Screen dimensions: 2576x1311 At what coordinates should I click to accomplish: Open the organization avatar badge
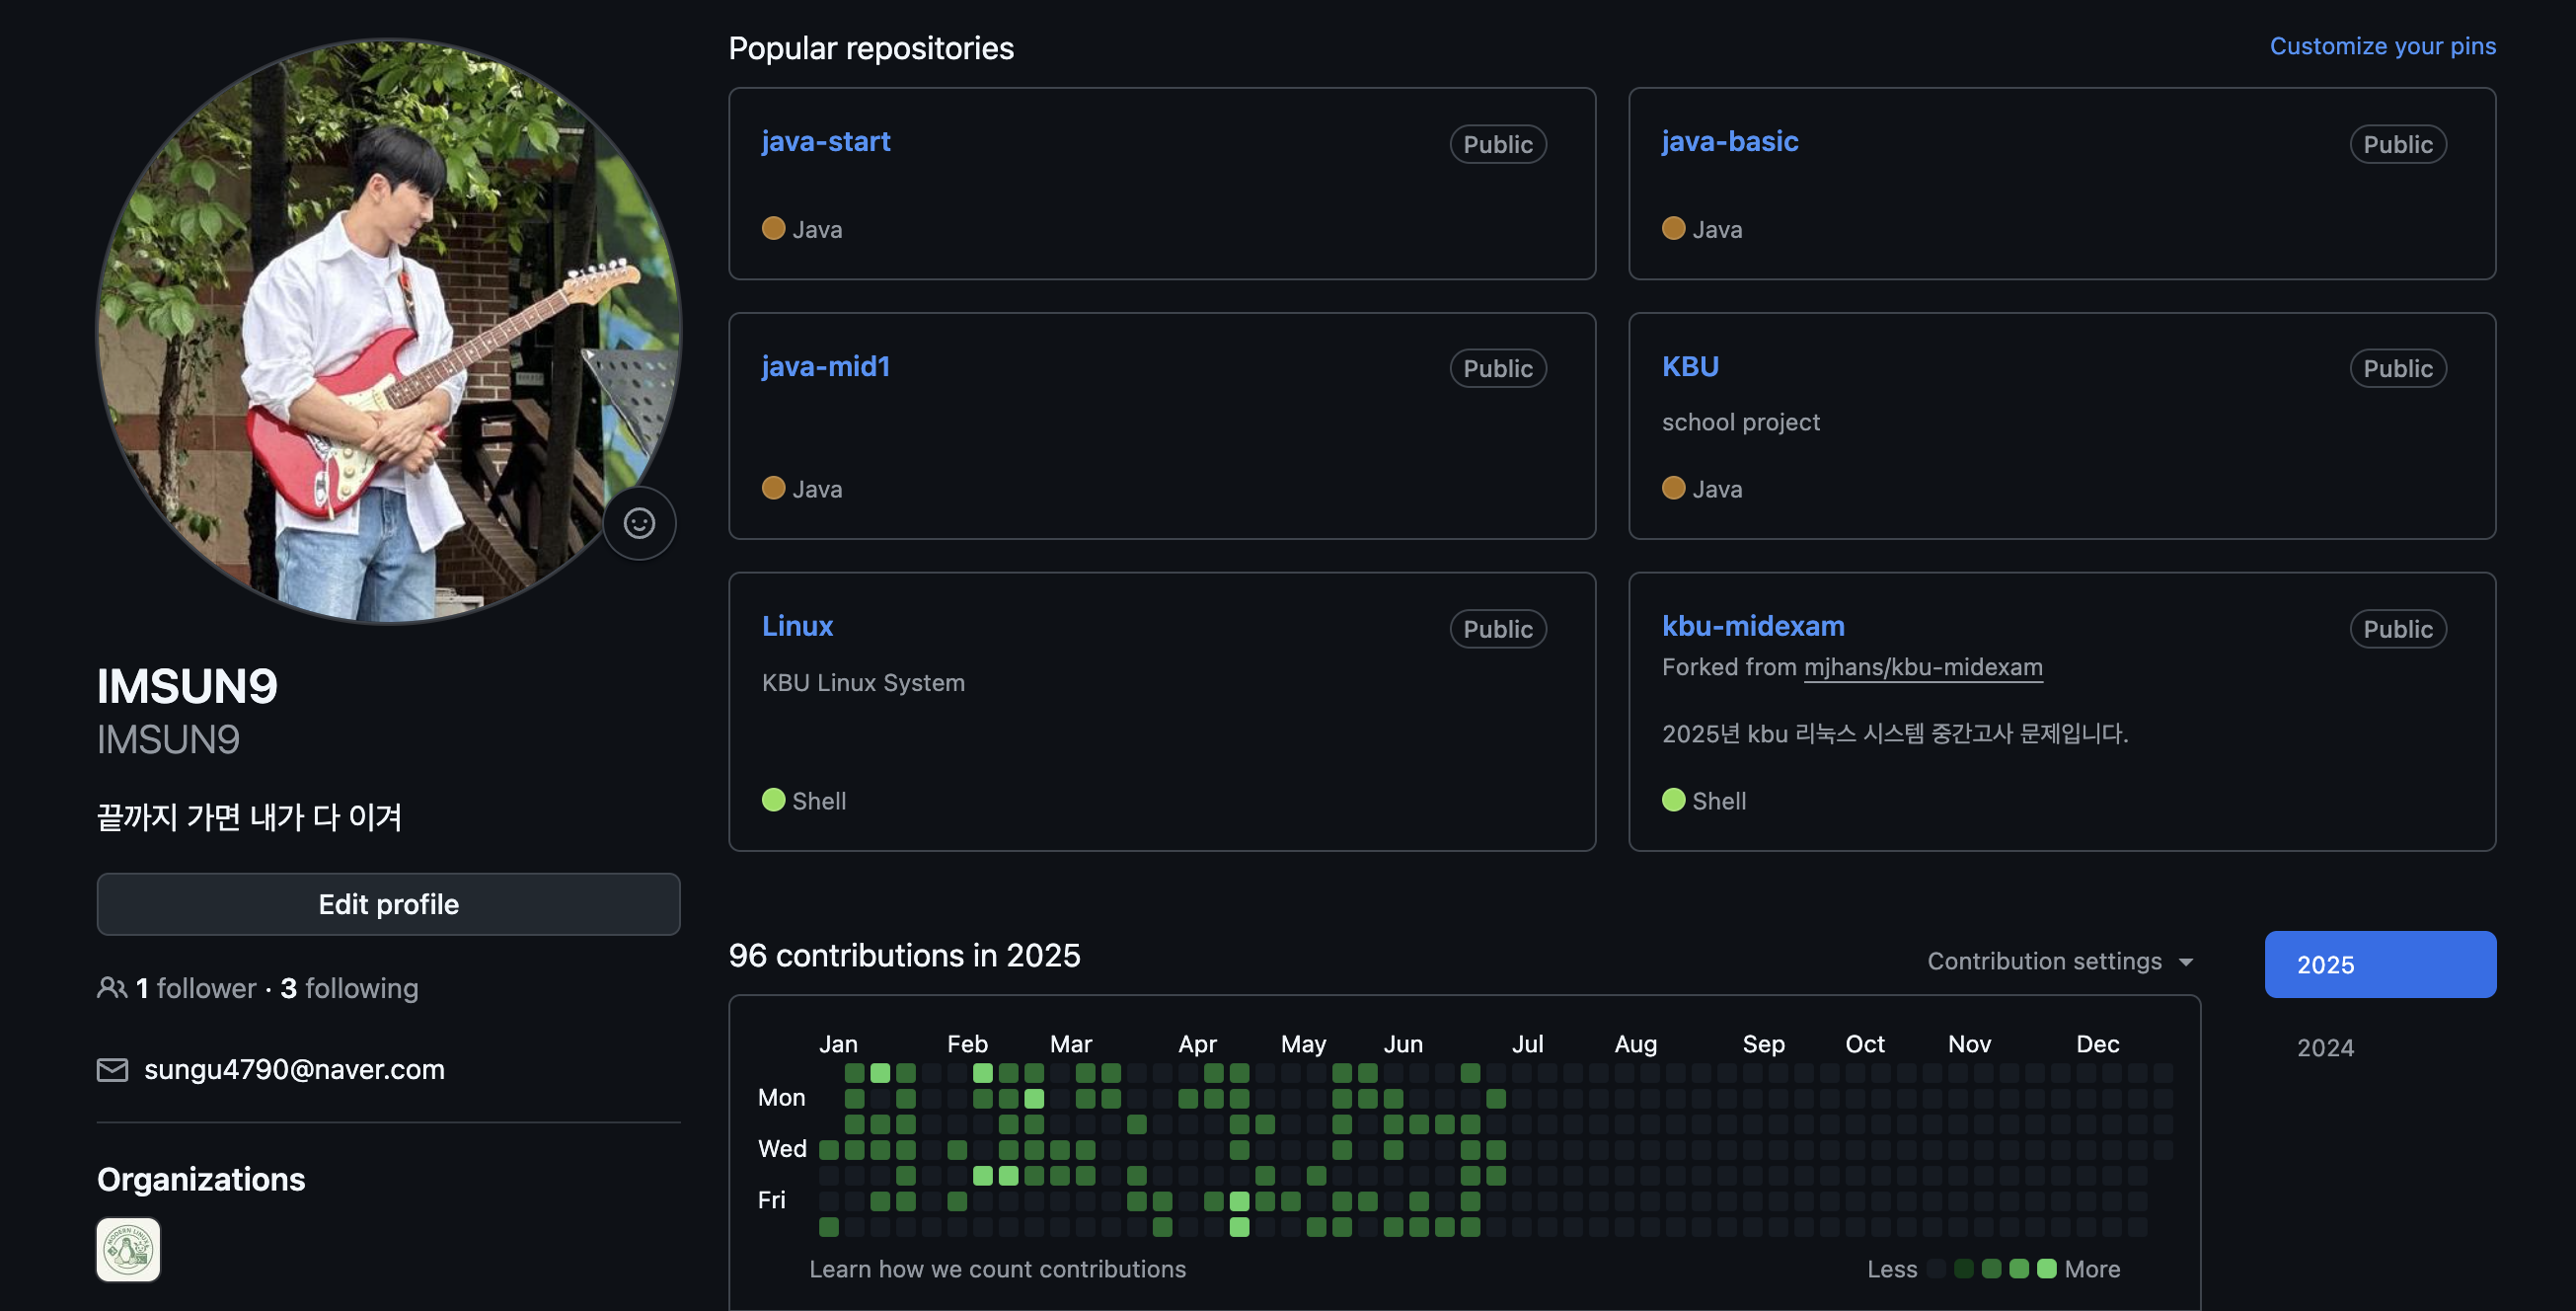click(x=128, y=1249)
